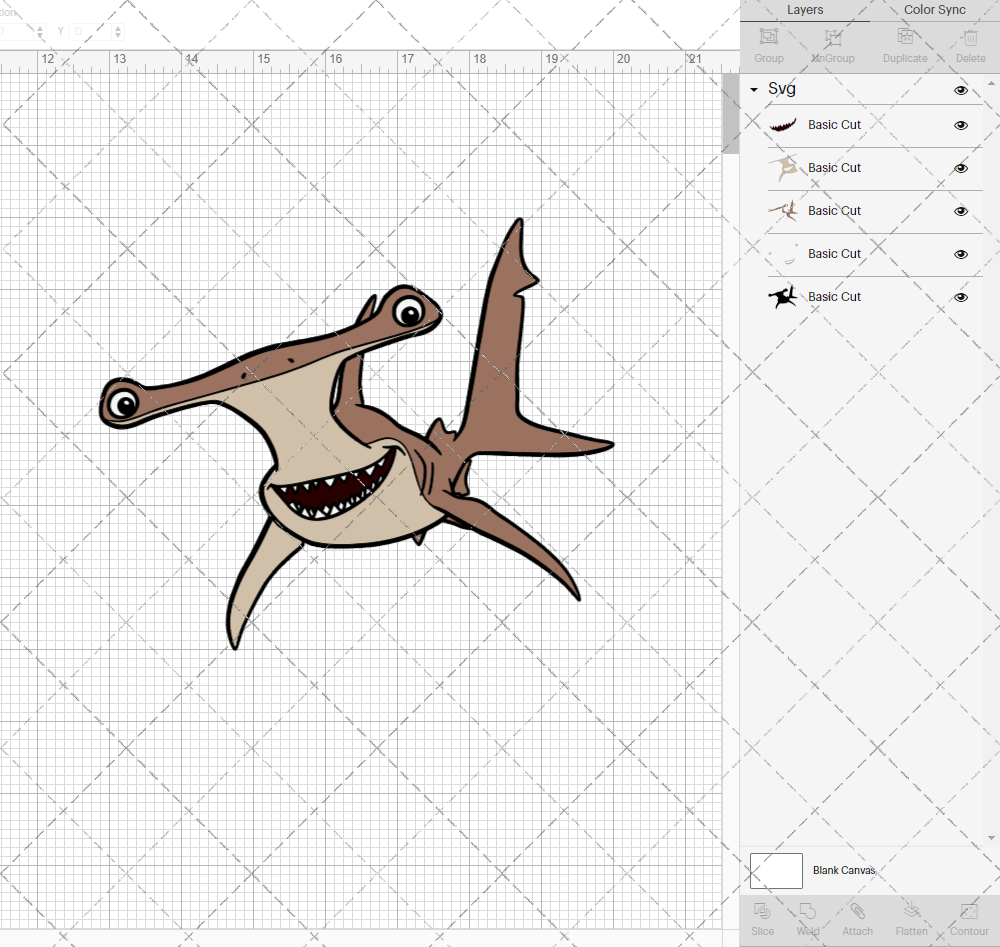Hide the brown fins Basic Cut layer
The height and width of the screenshot is (947, 1000).
coord(960,211)
